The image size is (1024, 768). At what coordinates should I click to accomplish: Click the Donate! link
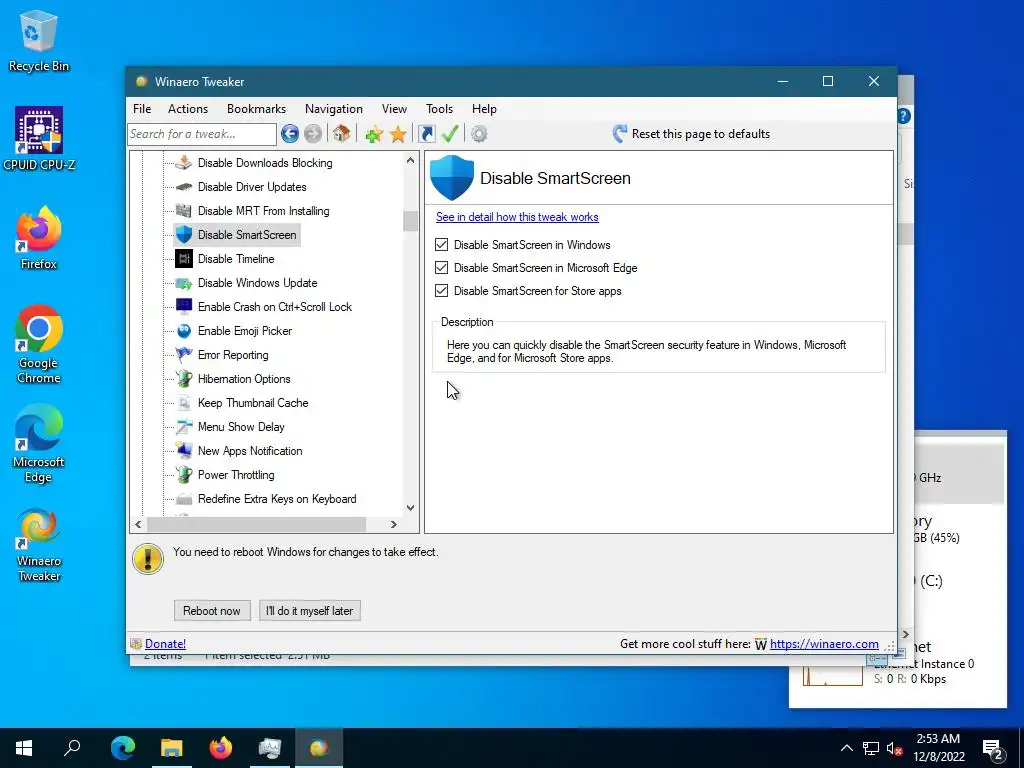click(x=165, y=644)
